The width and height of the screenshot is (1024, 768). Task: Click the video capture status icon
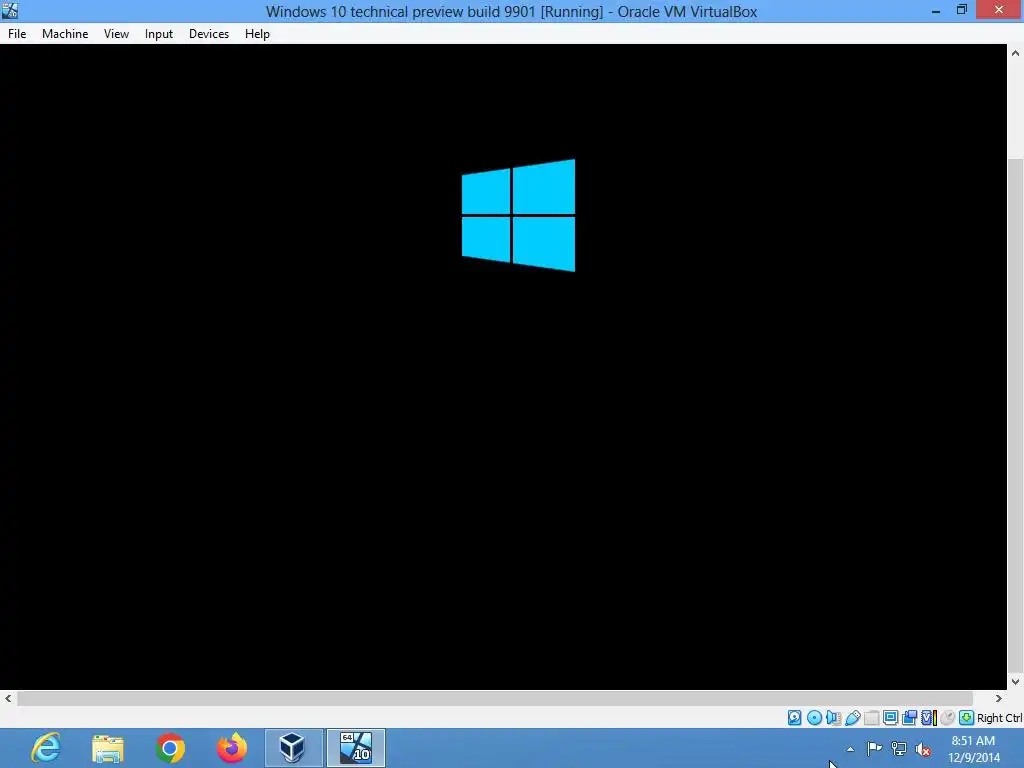coord(909,718)
